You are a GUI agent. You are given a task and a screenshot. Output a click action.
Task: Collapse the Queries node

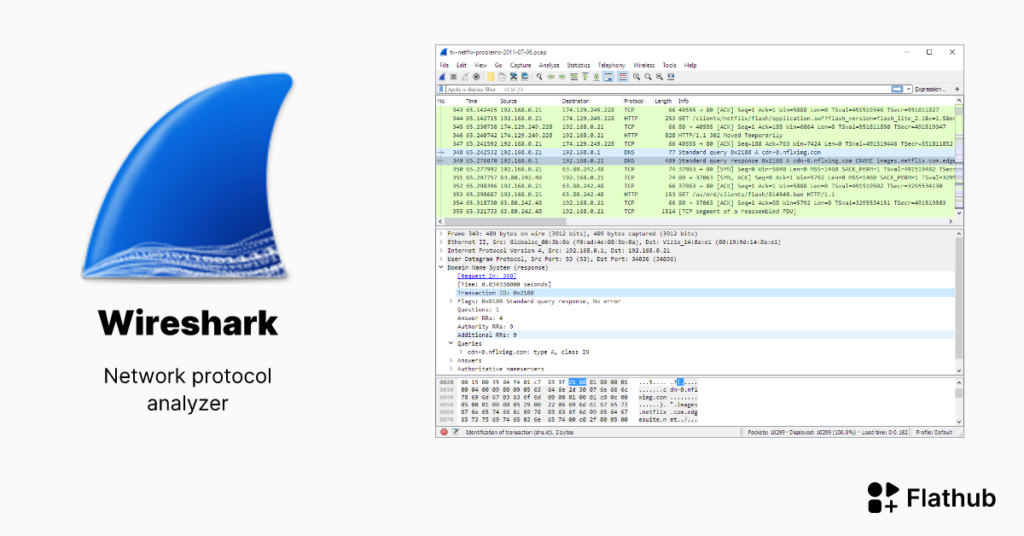[x=451, y=343]
